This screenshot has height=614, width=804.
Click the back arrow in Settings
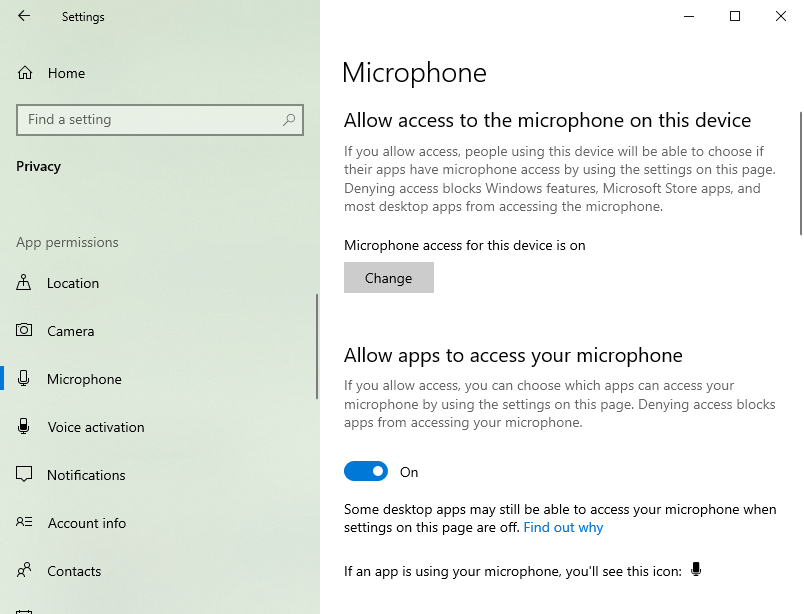[x=24, y=16]
